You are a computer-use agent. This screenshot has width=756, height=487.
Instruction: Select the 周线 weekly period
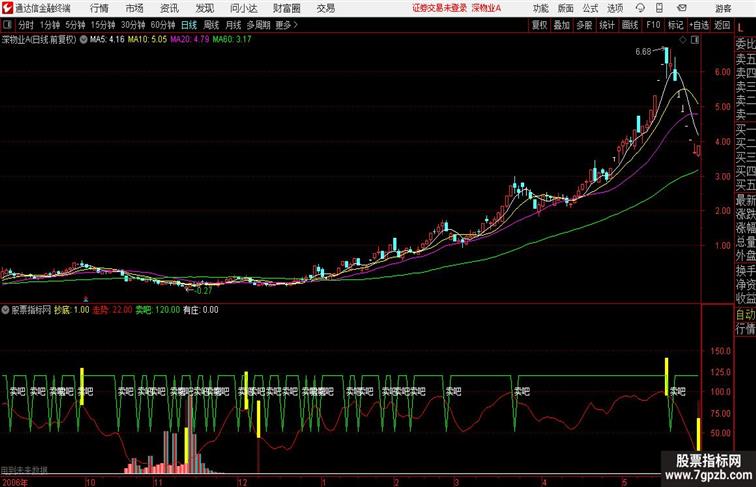211,25
